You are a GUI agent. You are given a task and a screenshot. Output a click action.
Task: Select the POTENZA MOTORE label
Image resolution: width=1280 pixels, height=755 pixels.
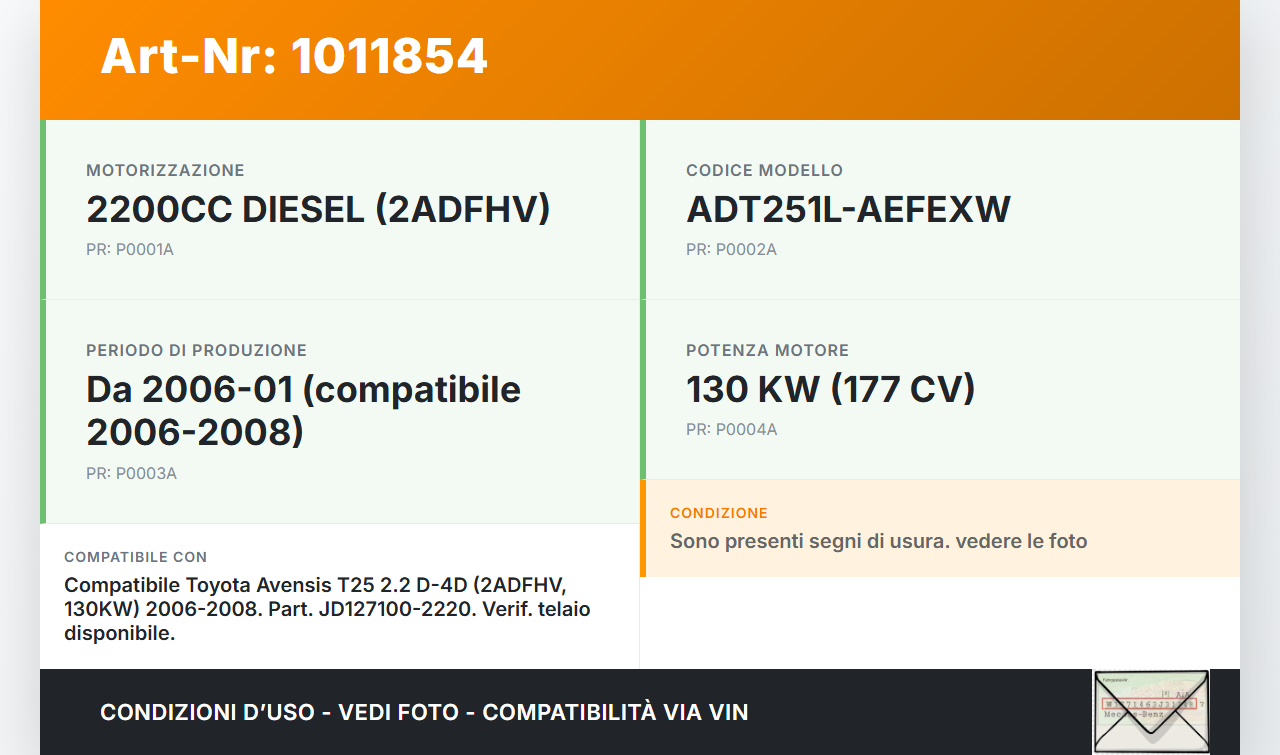(x=767, y=350)
